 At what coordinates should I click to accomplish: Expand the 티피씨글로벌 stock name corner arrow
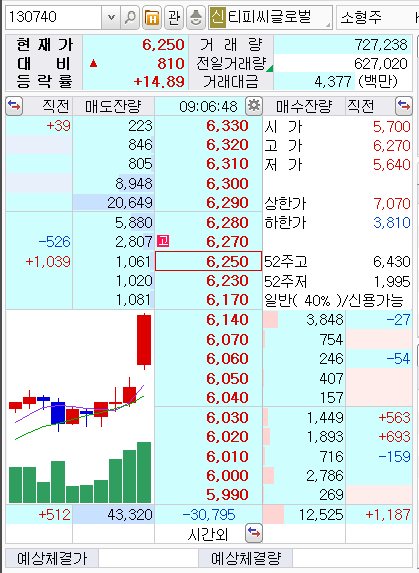[x=328, y=25]
